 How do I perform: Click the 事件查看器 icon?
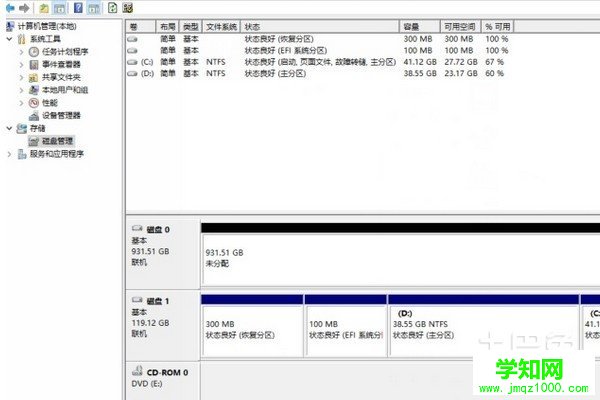34,64
